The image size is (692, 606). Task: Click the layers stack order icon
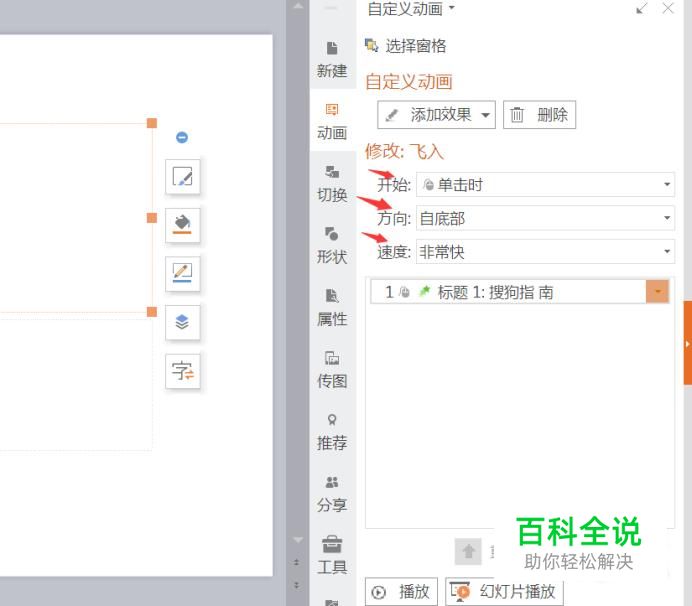coord(182,322)
